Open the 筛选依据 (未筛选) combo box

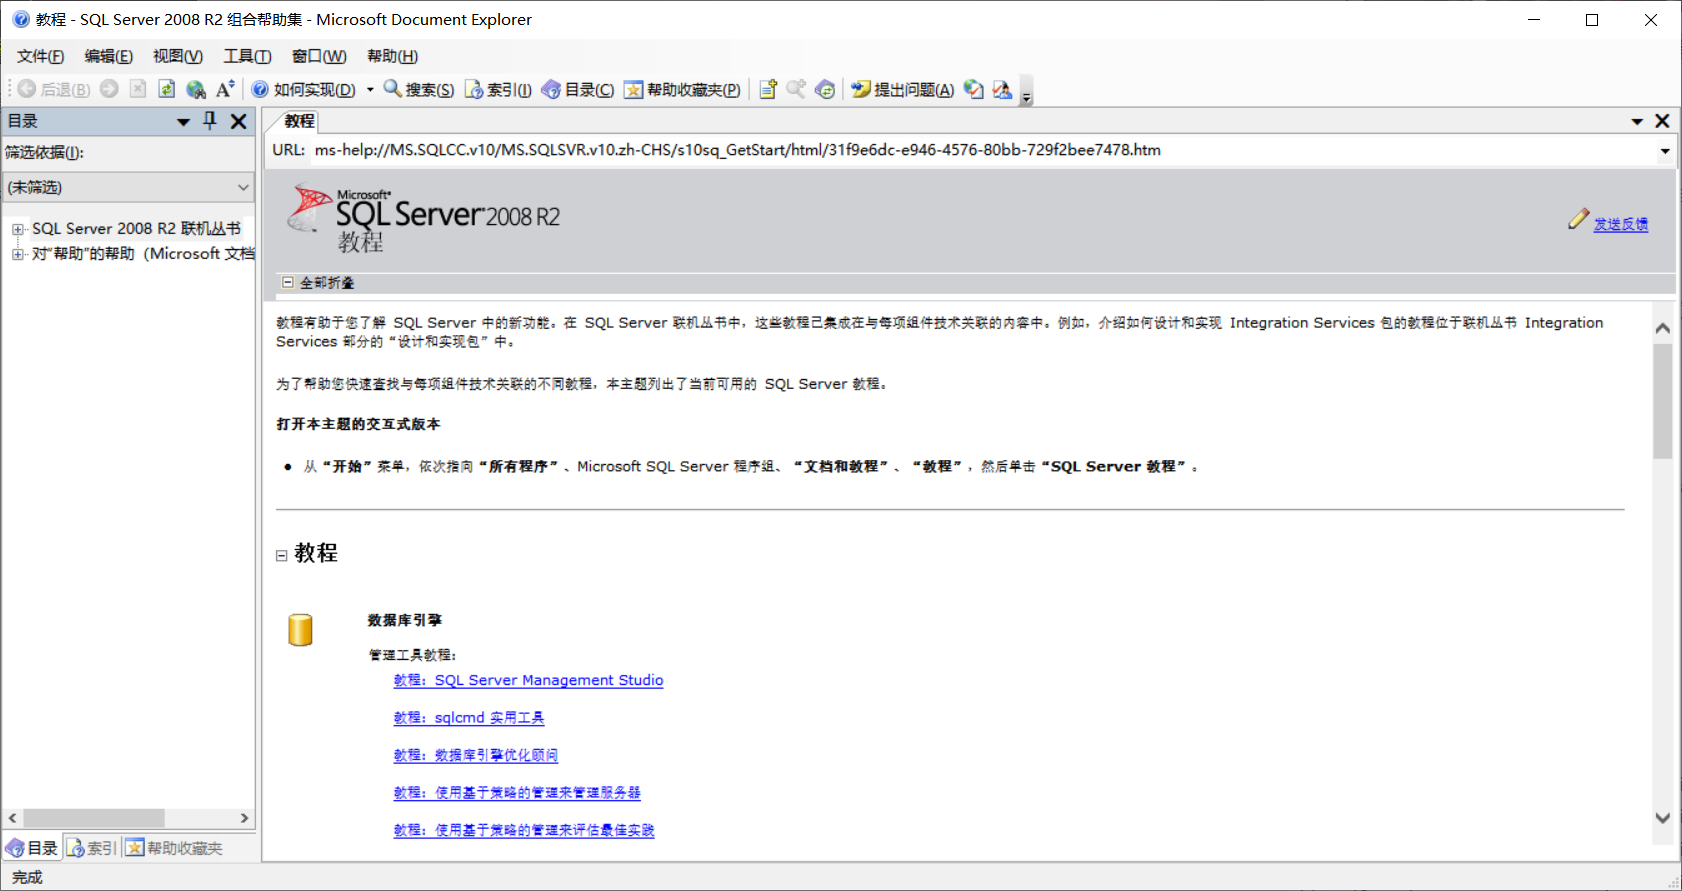coord(129,187)
